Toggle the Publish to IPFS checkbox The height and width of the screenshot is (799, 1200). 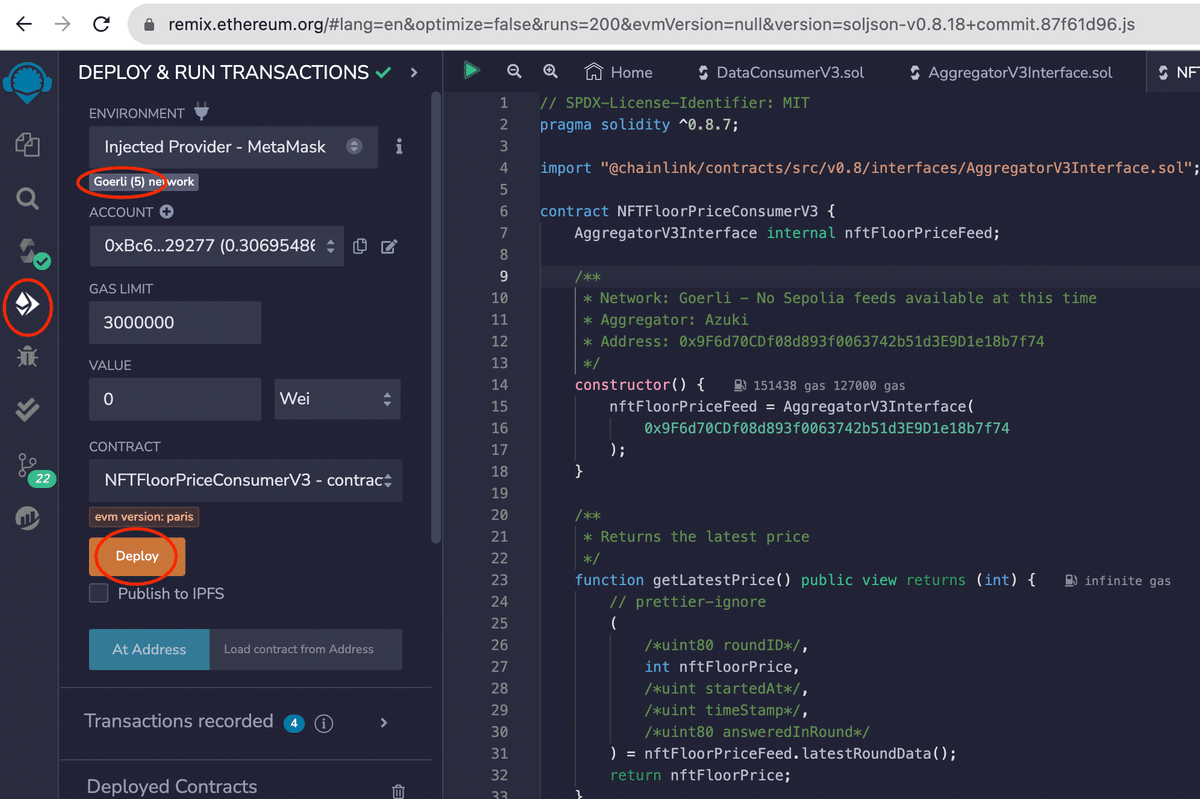[99, 593]
